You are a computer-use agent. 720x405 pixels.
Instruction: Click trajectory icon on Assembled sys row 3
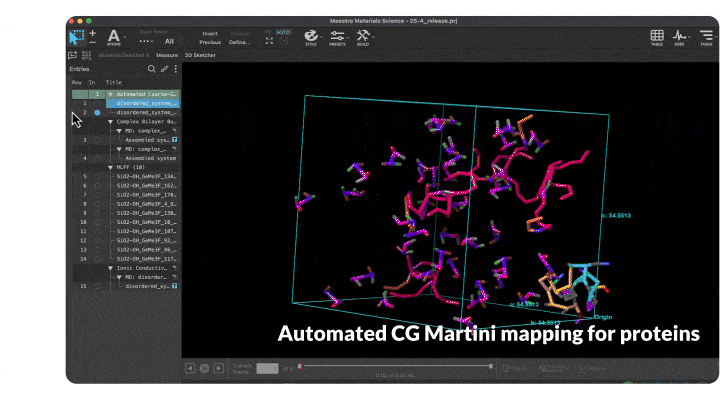coord(174,140)
